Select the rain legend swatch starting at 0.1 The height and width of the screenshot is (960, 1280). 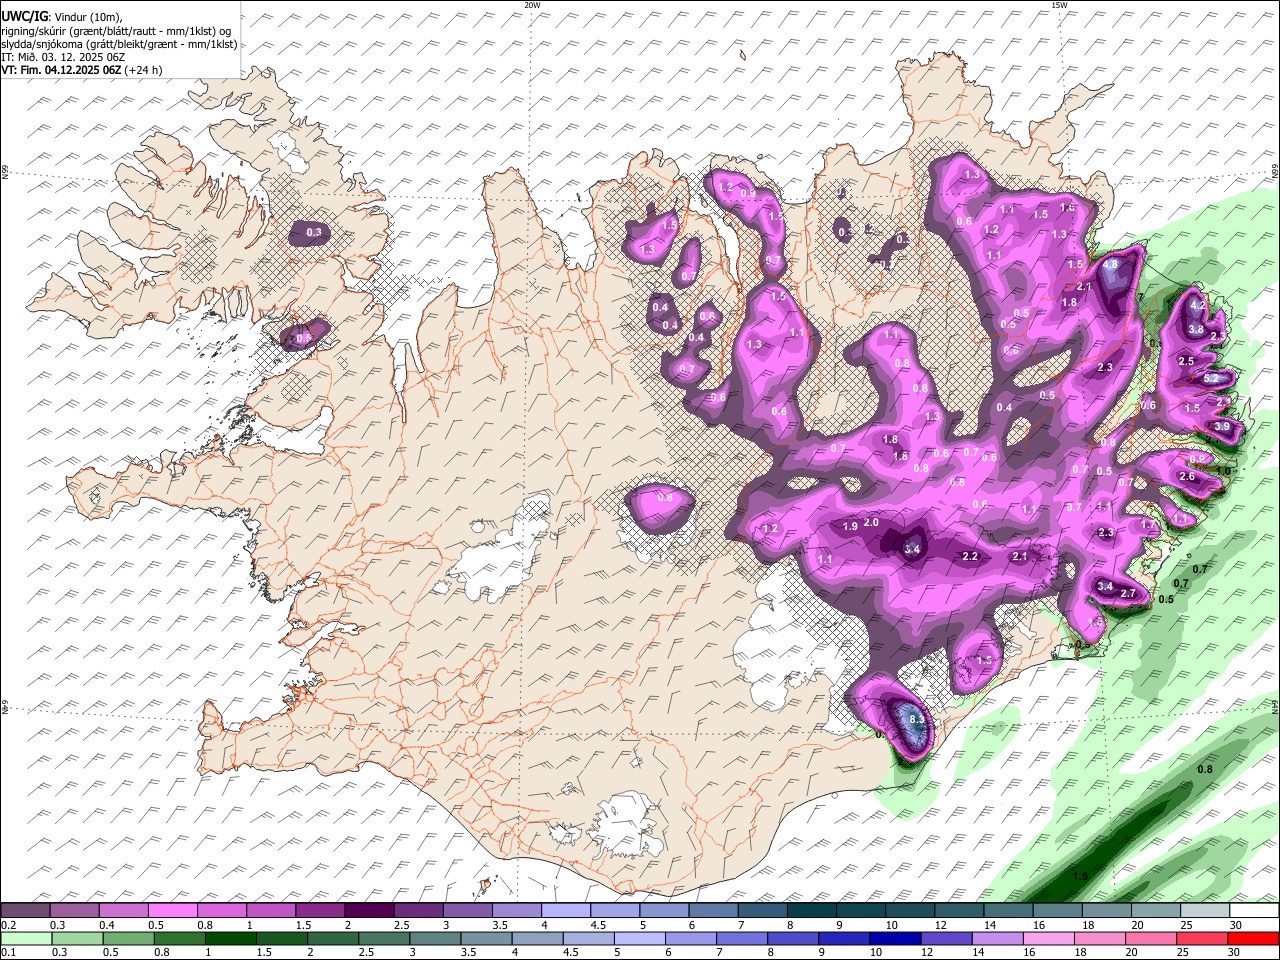[25, 938]
